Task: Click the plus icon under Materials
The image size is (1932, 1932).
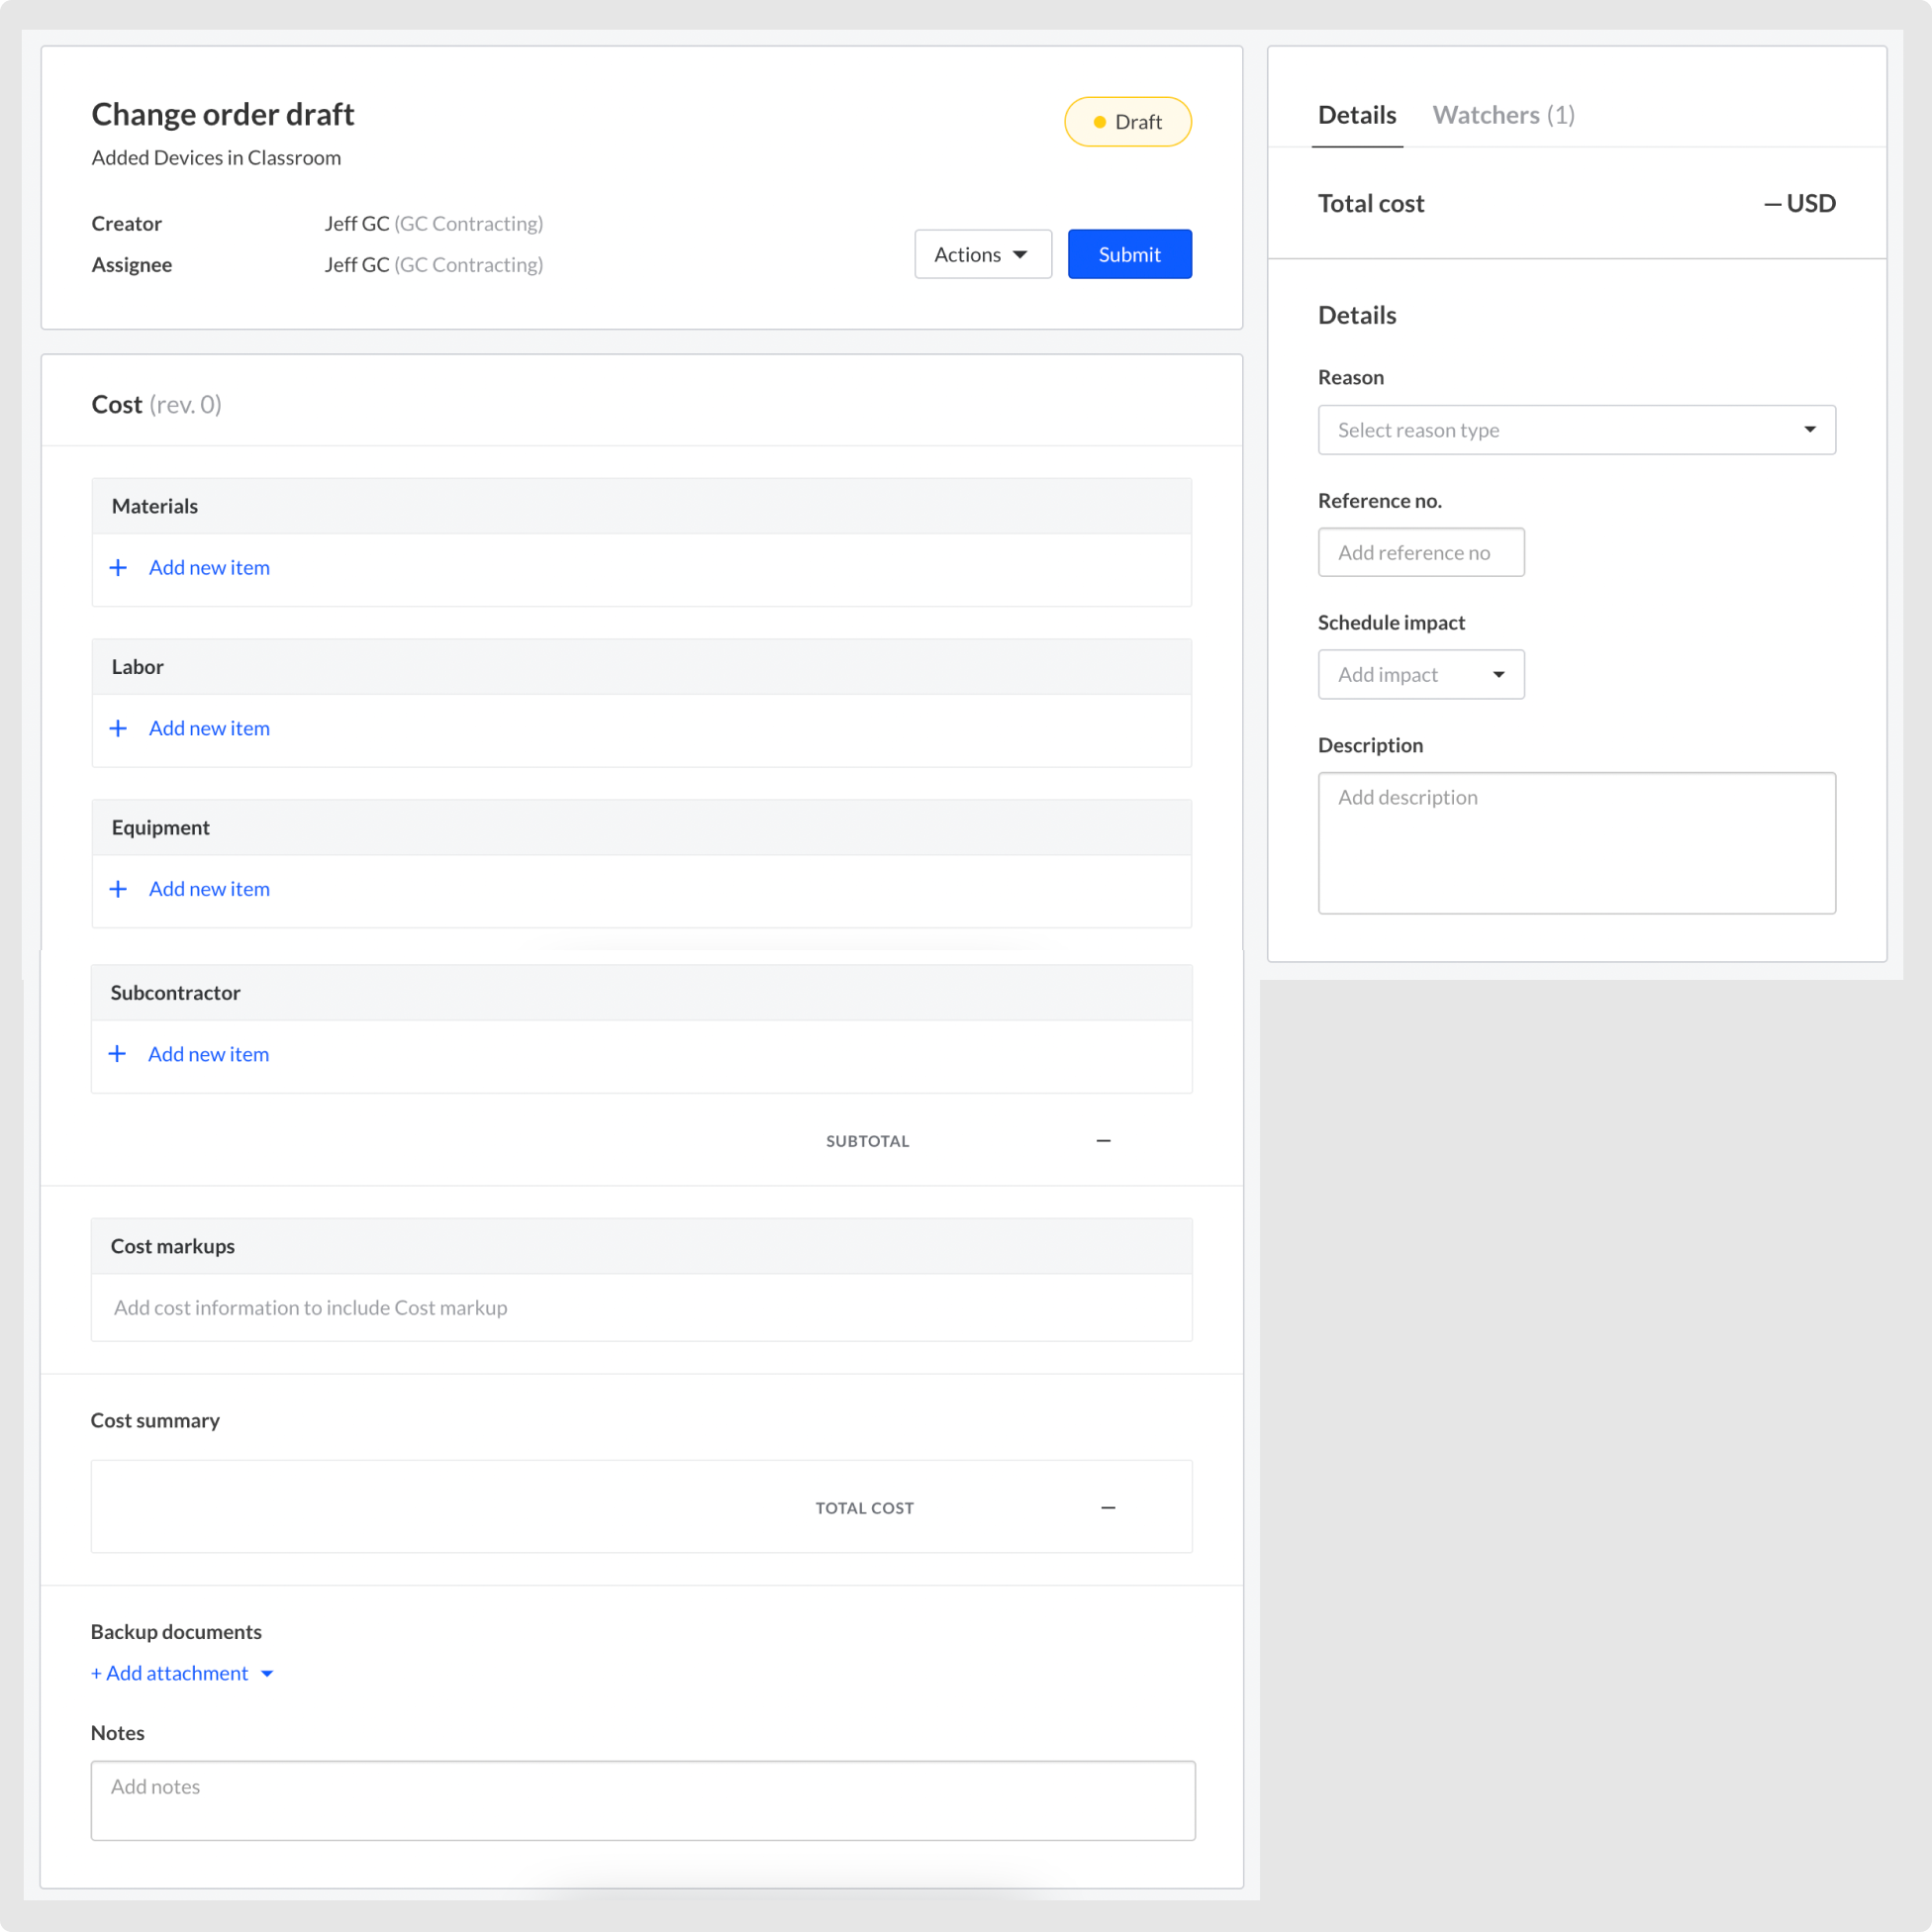Action: (118, 568)
